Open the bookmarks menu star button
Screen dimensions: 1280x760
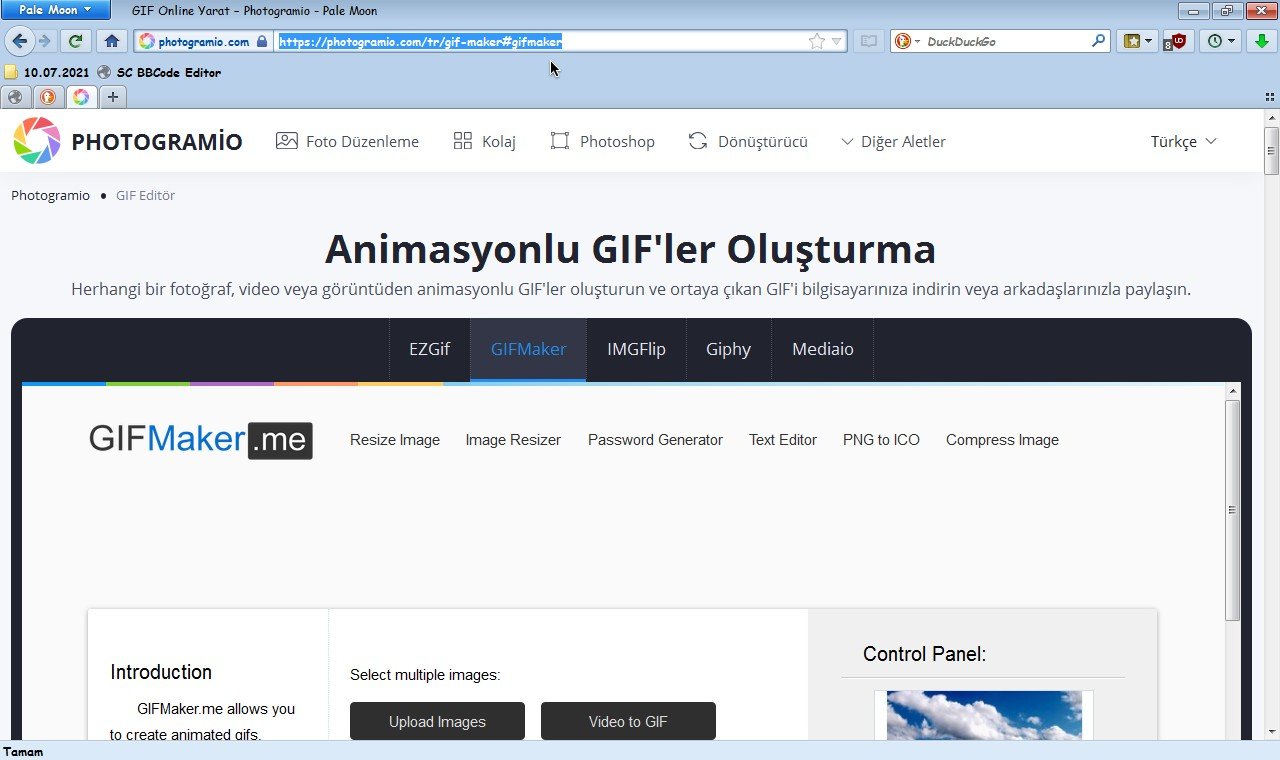[x=1138, y=41]
